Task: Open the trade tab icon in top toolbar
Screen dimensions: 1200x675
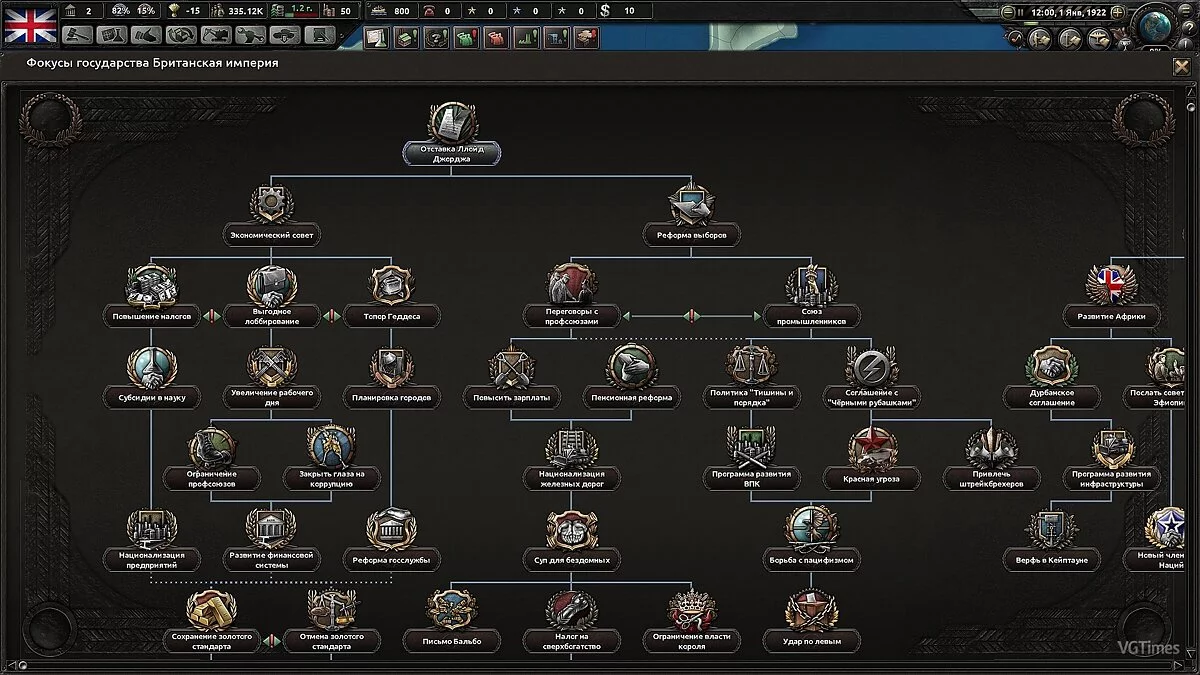Action: point(180,36)
